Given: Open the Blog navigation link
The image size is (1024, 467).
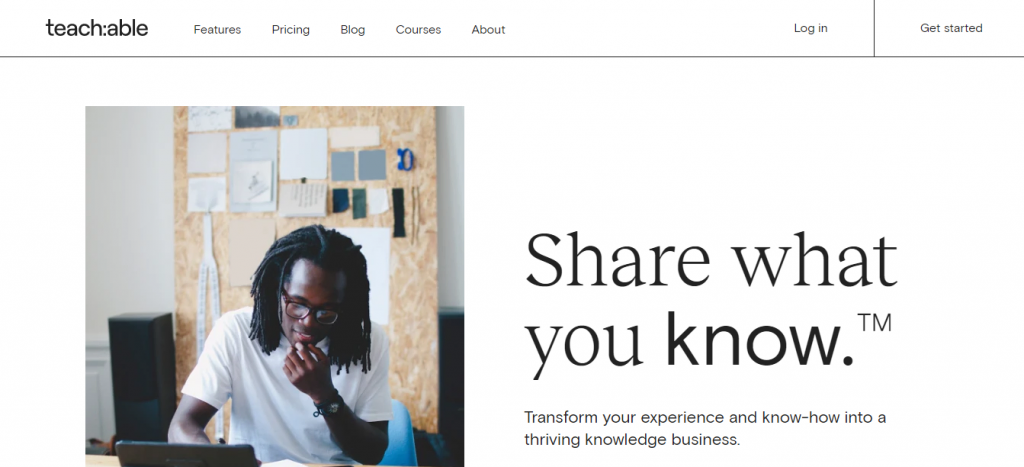Looking at the screenshot, I should click(x=352, y=29).
